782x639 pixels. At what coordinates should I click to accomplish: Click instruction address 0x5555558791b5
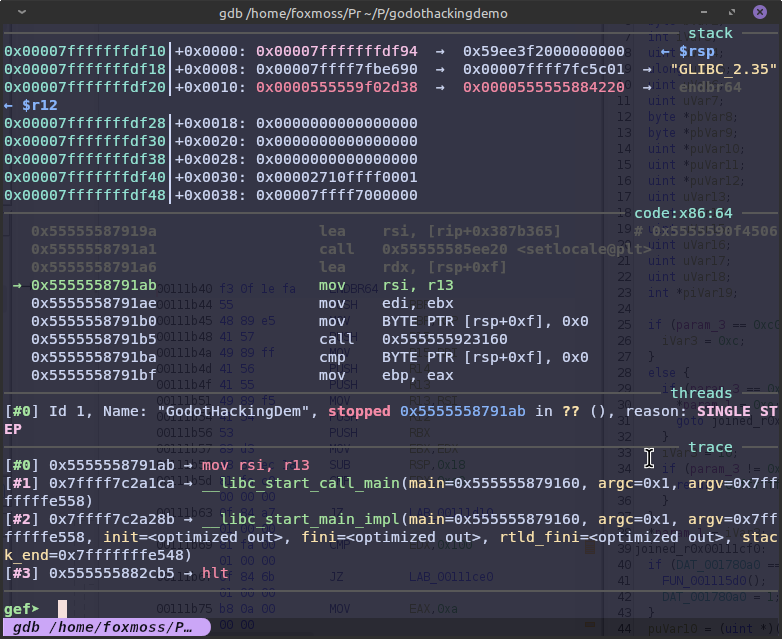pos(94,339)
